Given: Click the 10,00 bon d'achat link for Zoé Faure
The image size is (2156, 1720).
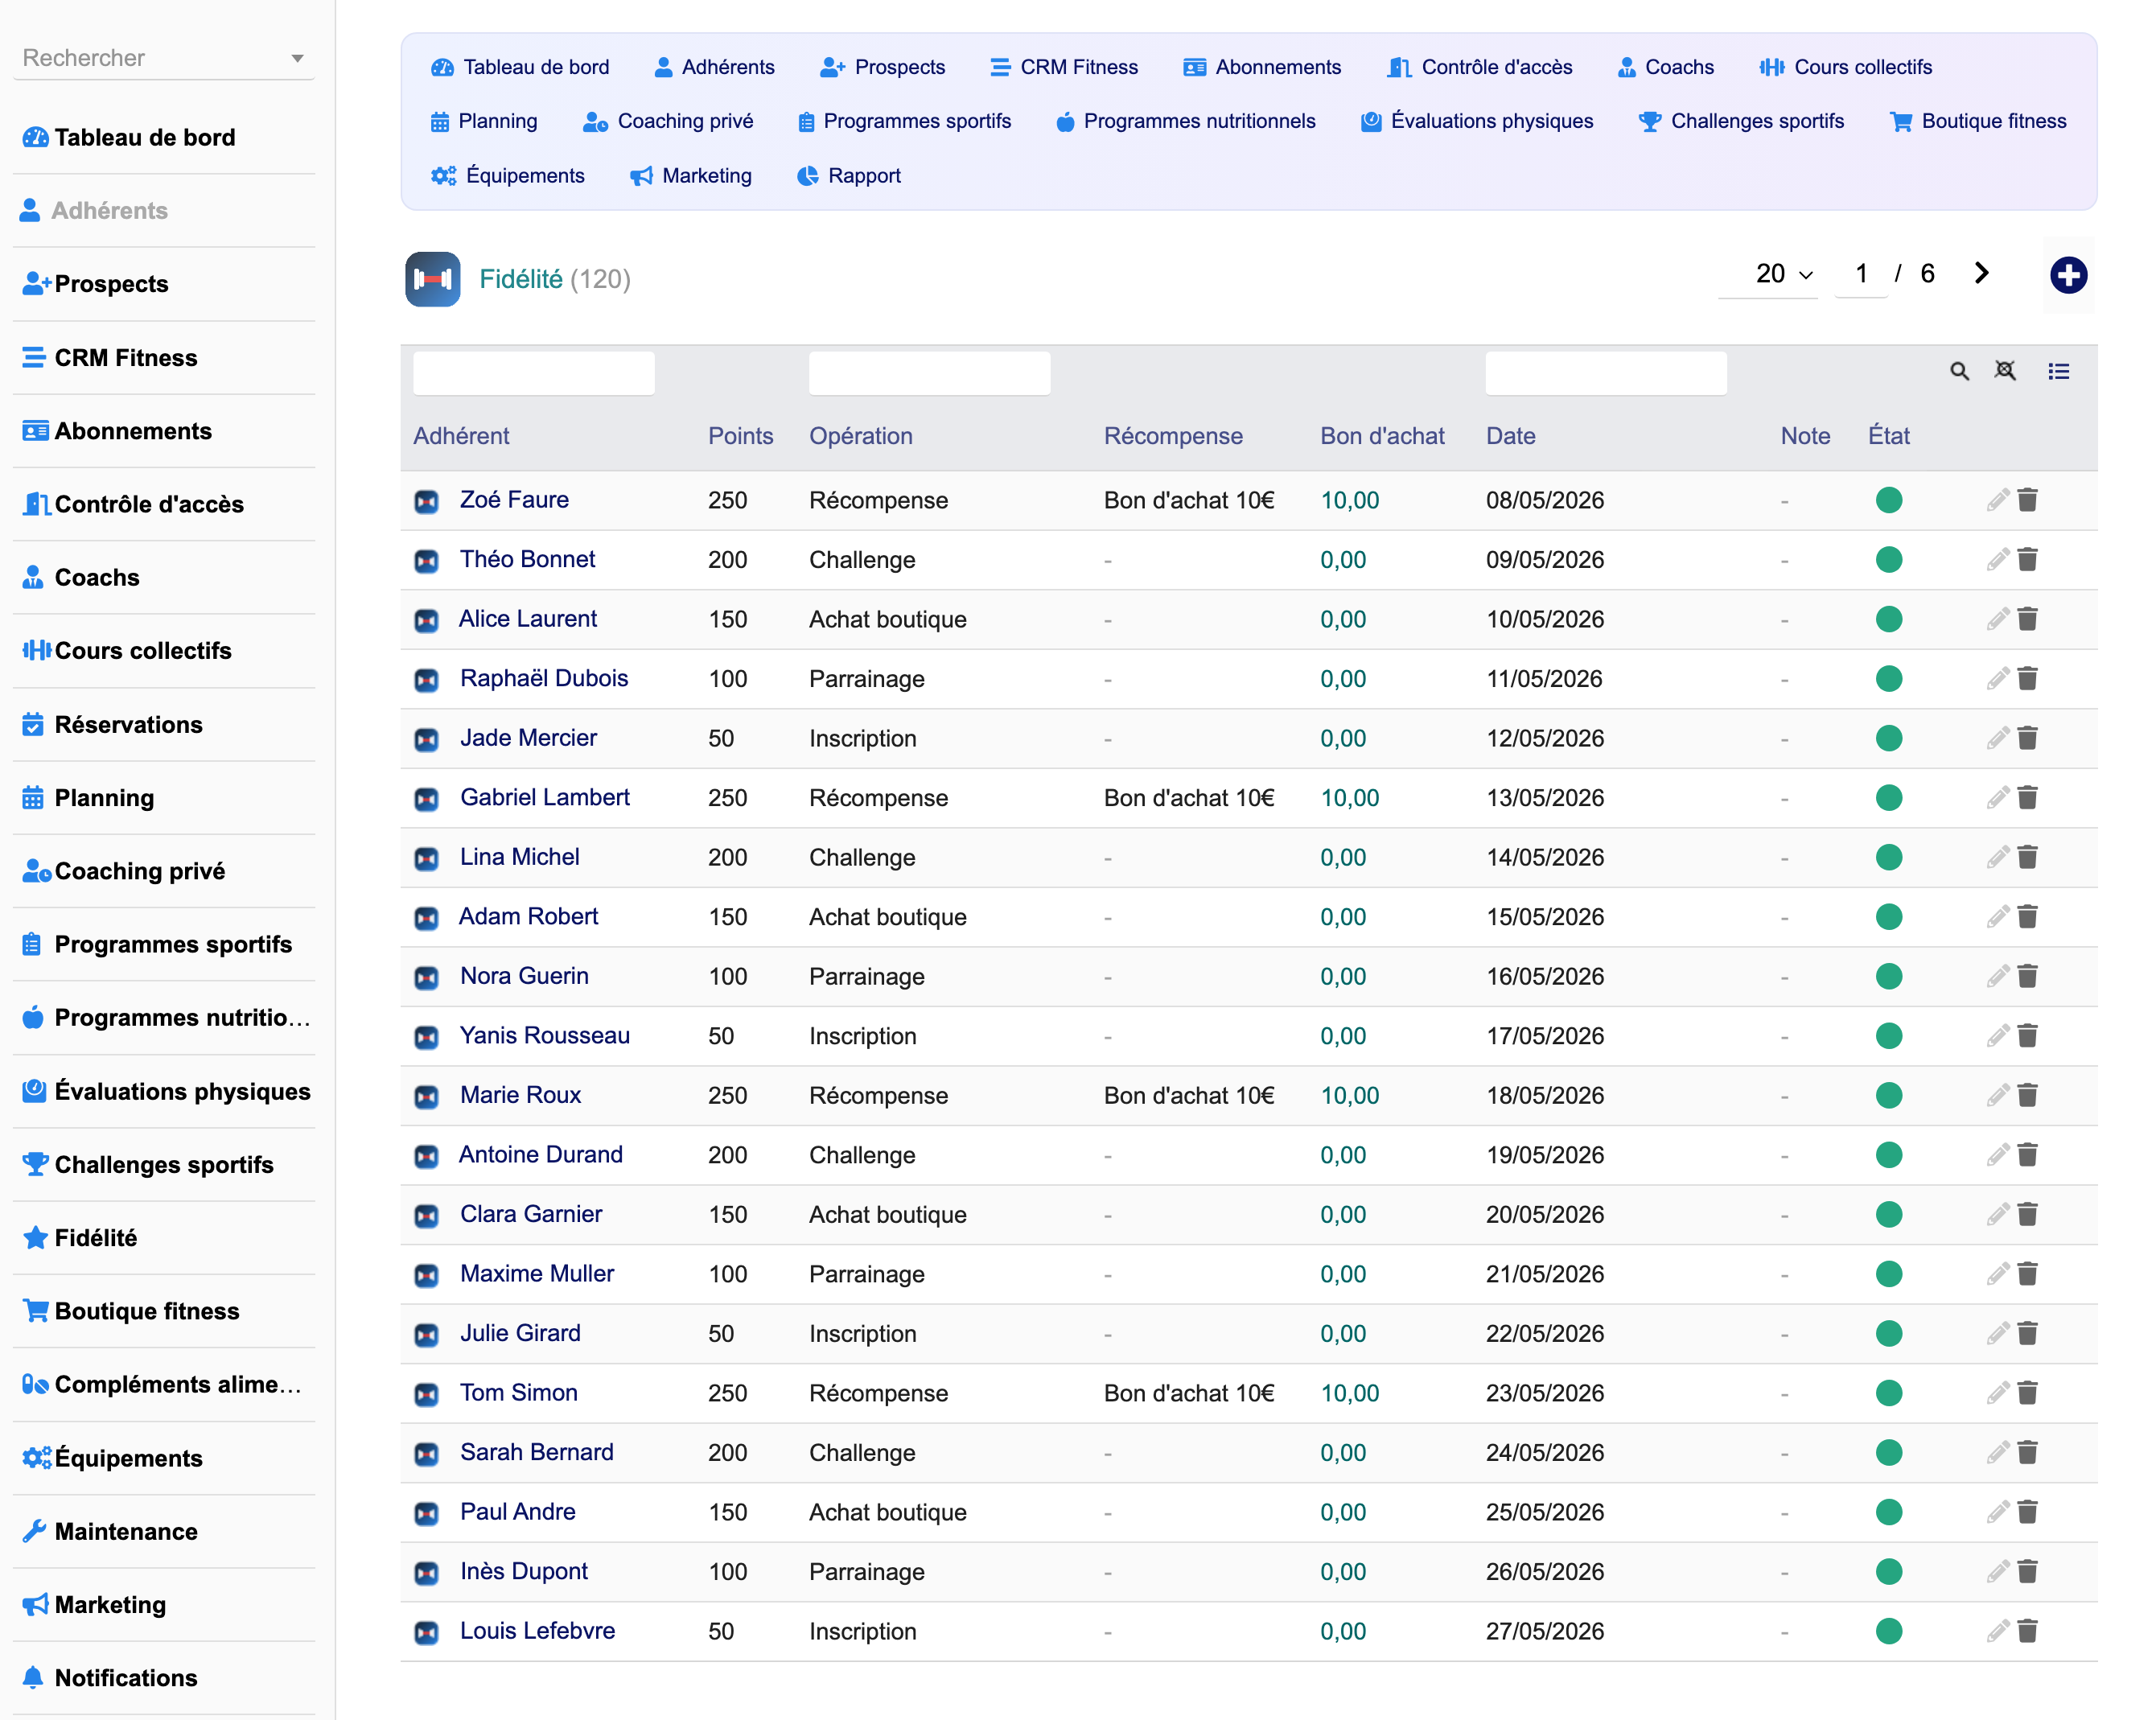Looking at the screenshot, I should coord(1349,500).
